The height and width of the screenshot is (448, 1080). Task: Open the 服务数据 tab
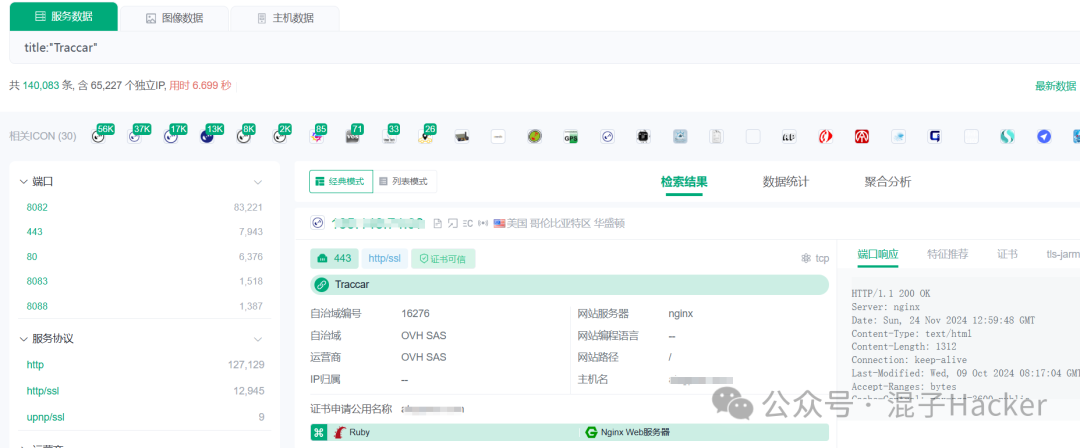coord(63,17)
